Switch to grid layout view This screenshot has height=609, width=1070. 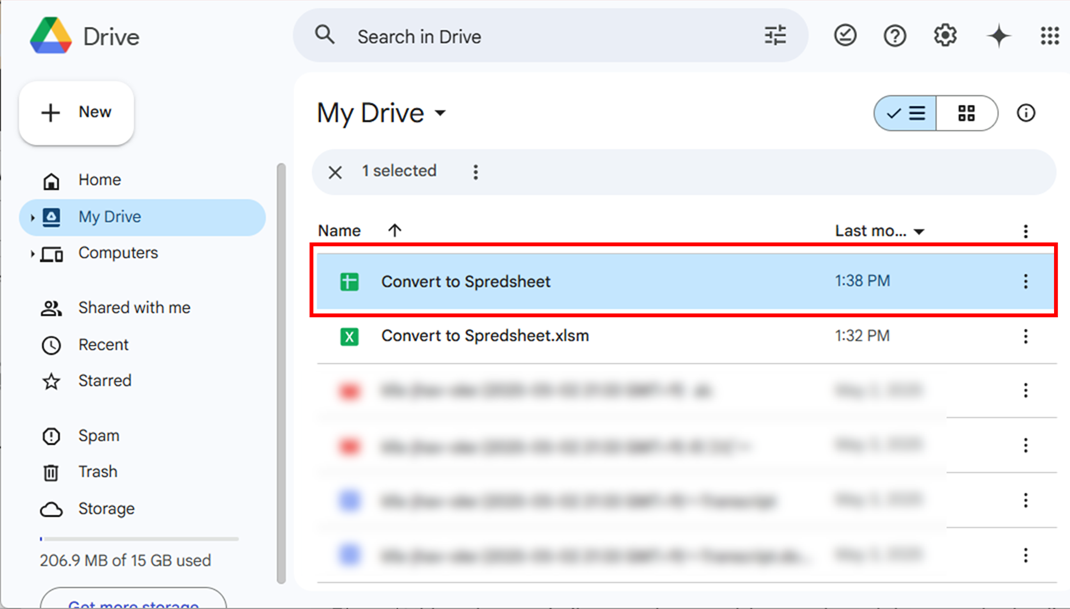[x=967, y=113]
